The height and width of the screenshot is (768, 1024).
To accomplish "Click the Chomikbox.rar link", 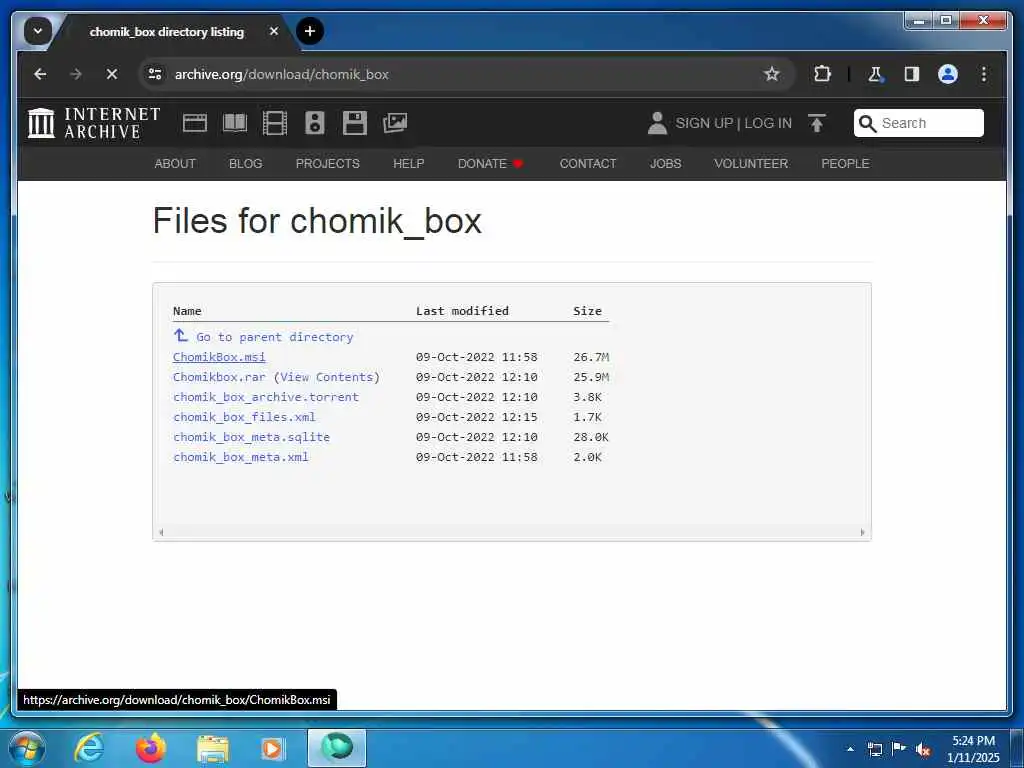I will pyautogui.click(x=219, y=377).
